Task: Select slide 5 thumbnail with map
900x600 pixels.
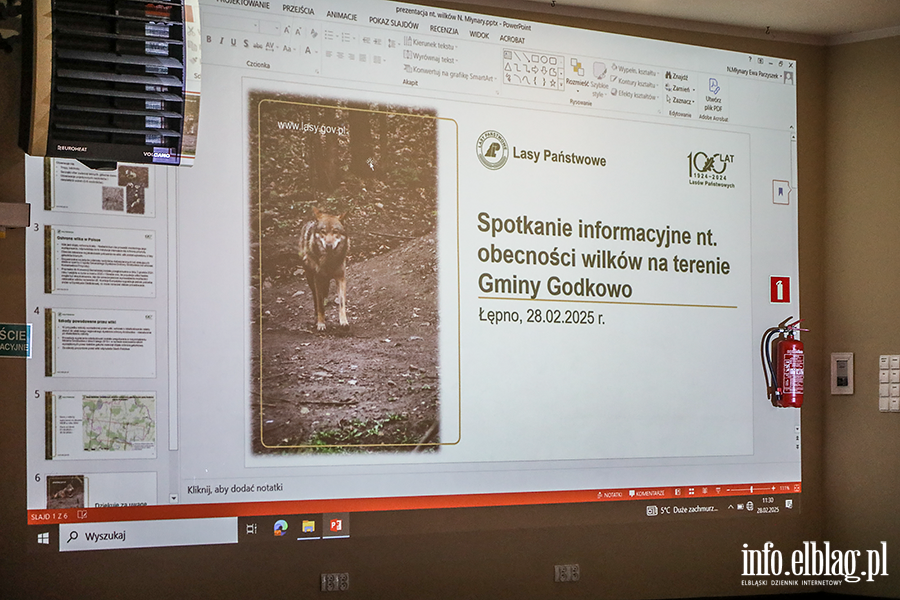Action: coord(101,425)
